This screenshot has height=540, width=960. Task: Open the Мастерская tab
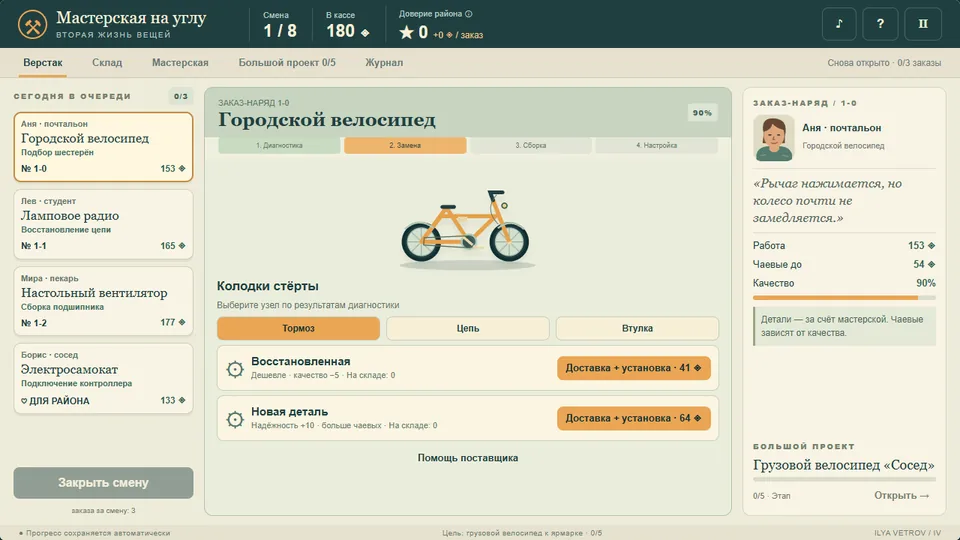click(180, 62)
